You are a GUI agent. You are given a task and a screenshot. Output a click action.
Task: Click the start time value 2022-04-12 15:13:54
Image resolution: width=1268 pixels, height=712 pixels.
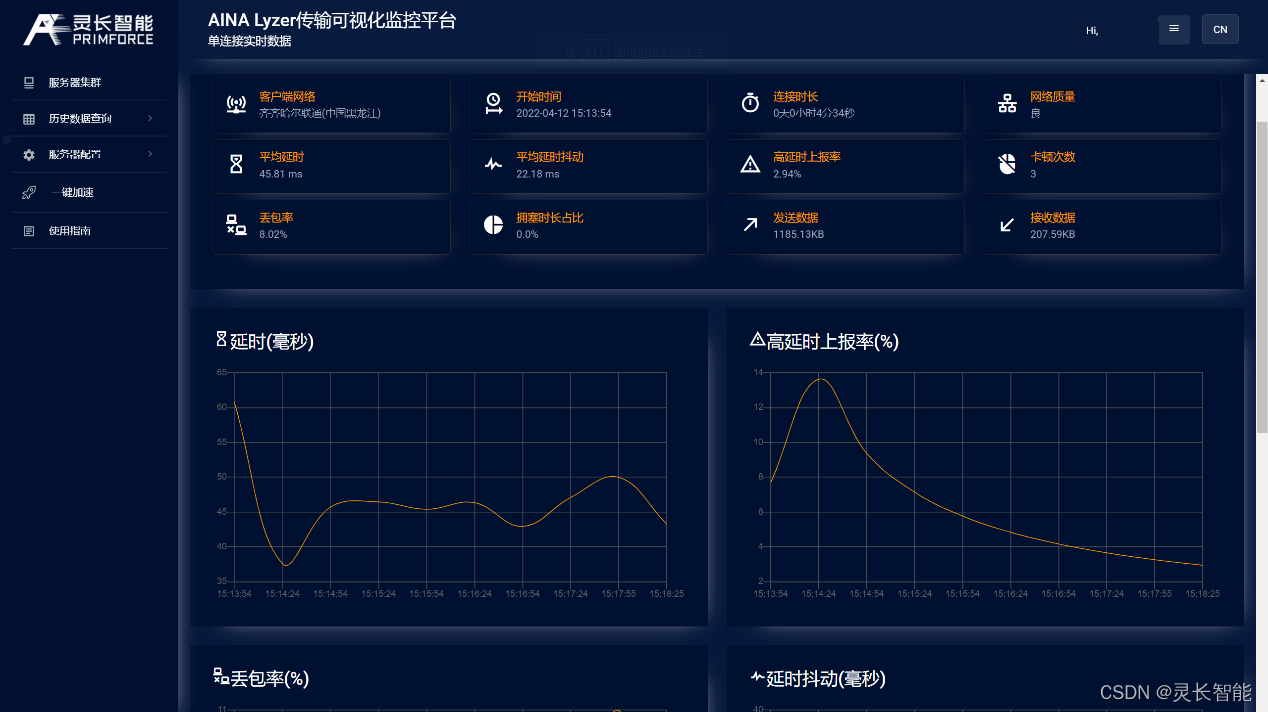[564, 113]
